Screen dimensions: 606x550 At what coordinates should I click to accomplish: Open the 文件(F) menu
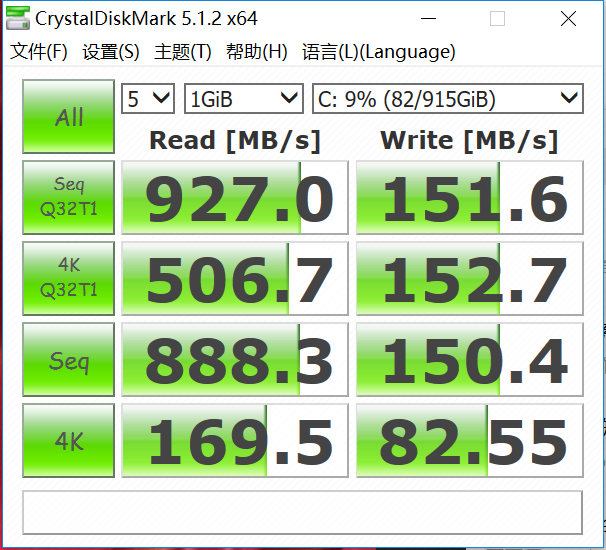pos(38,52)
